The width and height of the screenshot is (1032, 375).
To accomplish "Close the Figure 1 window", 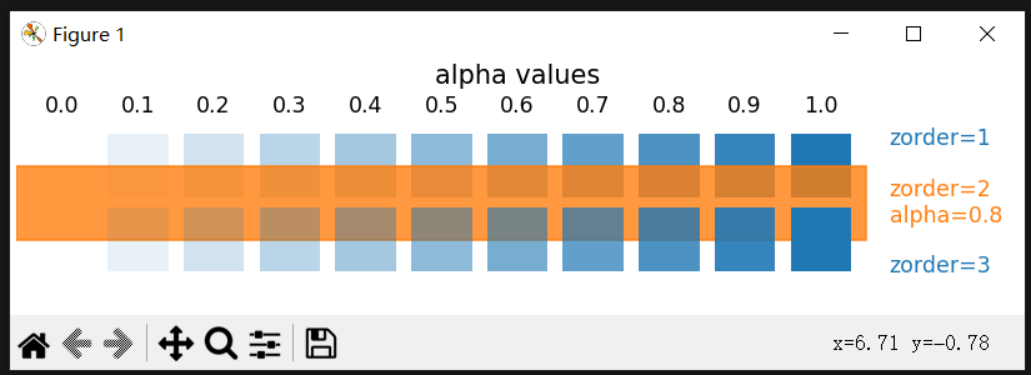I will 987,34.
